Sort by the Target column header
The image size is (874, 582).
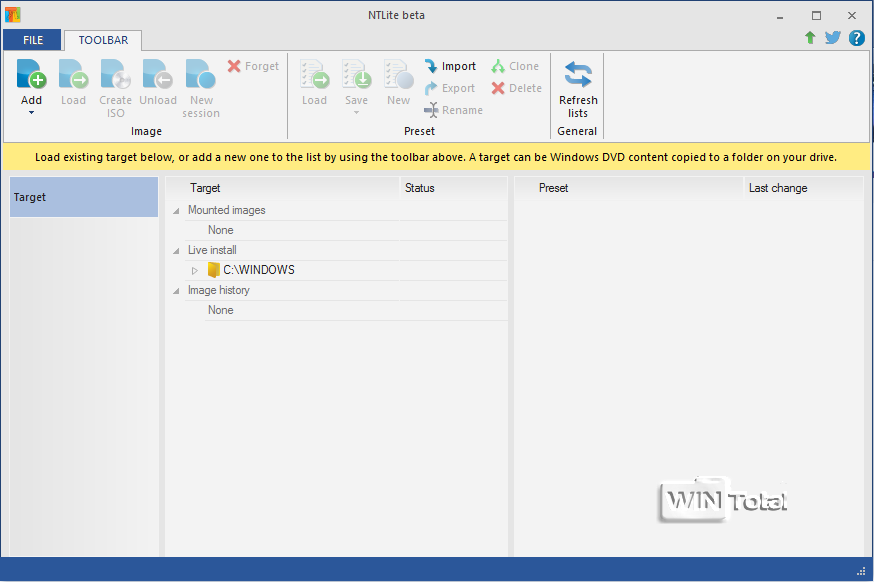click(x=283, y=188)
